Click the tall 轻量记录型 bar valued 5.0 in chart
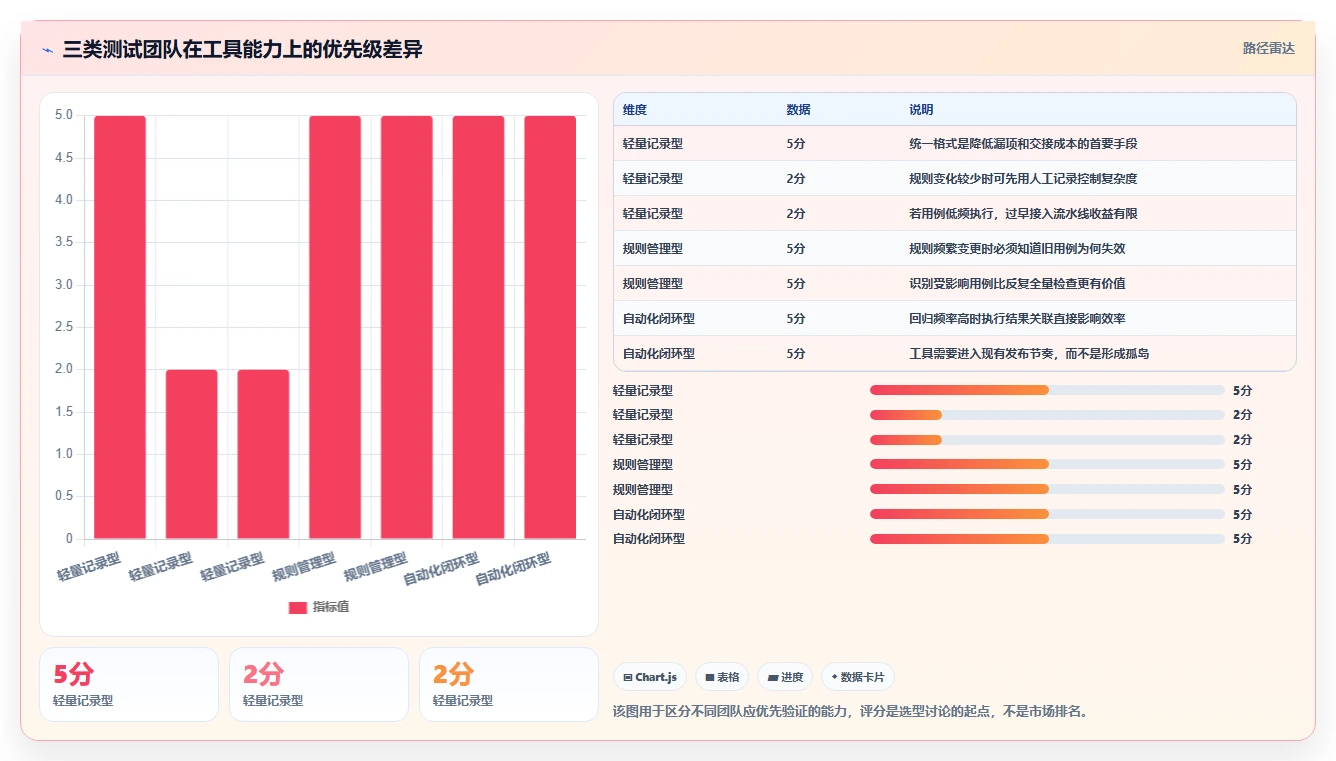Image resolution: width=1336 pixels, height=761 pixels. (x=120, y=327)
